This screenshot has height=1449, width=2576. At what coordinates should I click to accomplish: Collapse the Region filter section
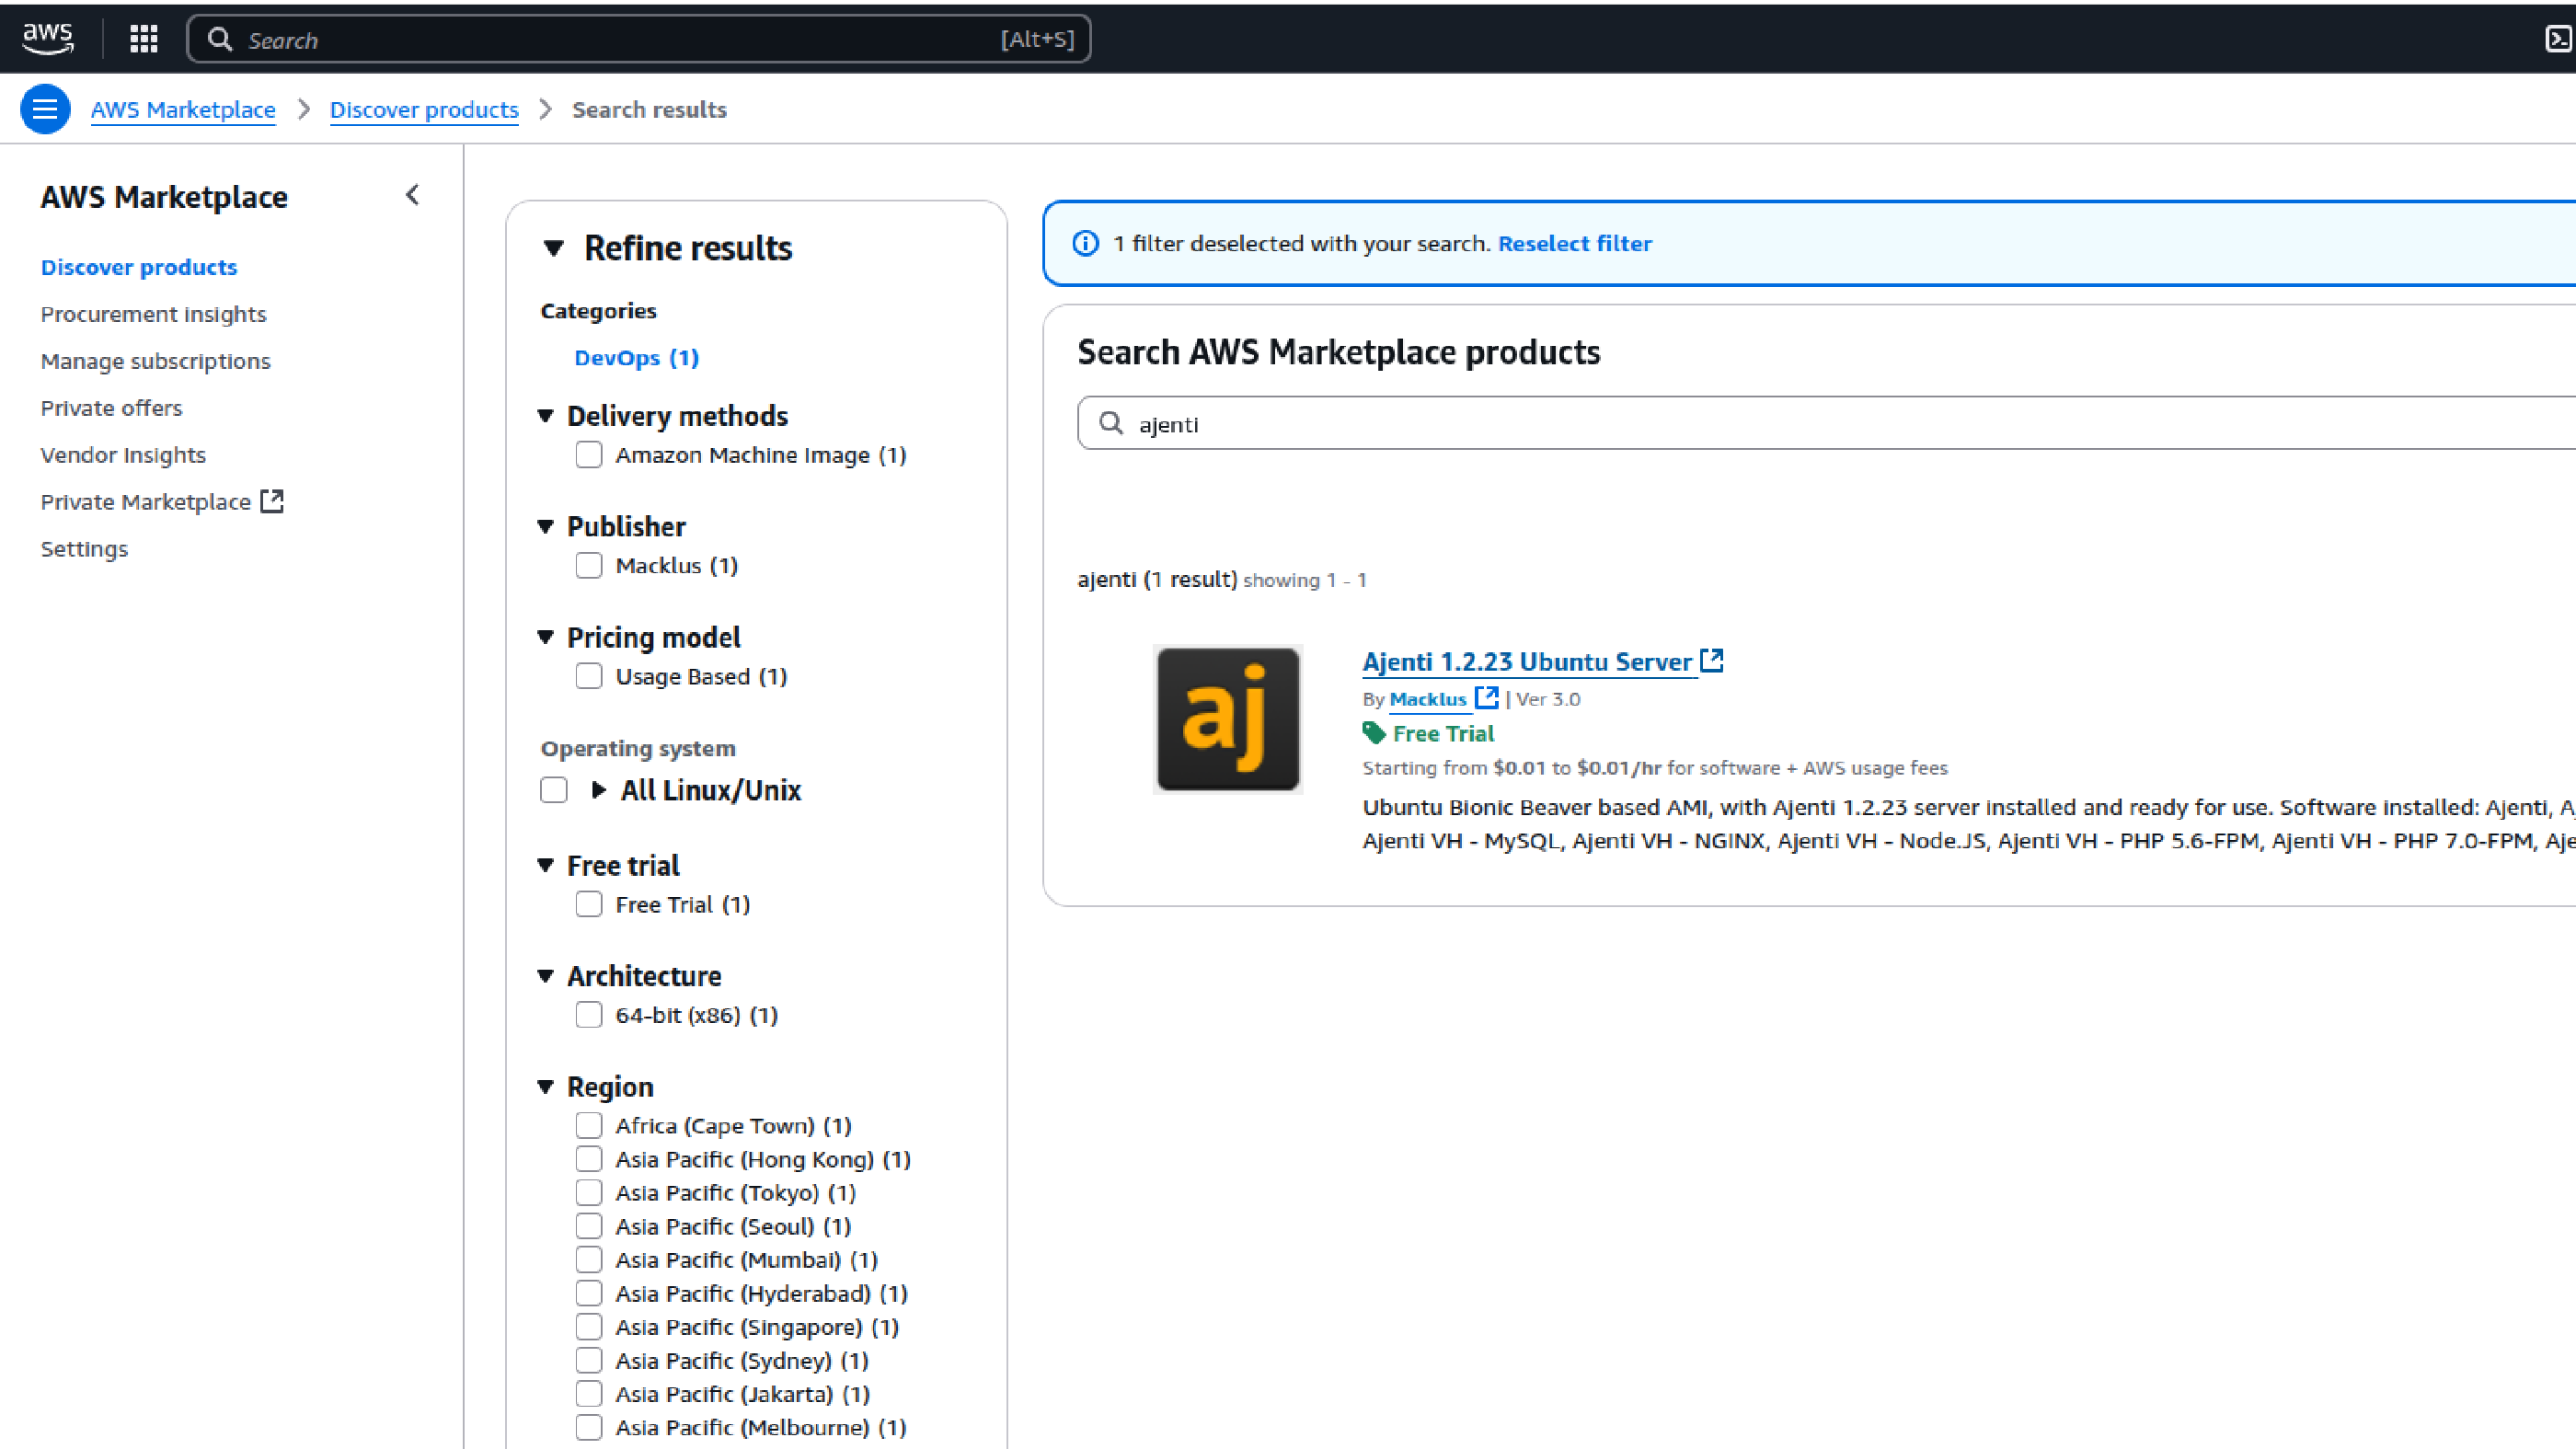click(546, 1086)
